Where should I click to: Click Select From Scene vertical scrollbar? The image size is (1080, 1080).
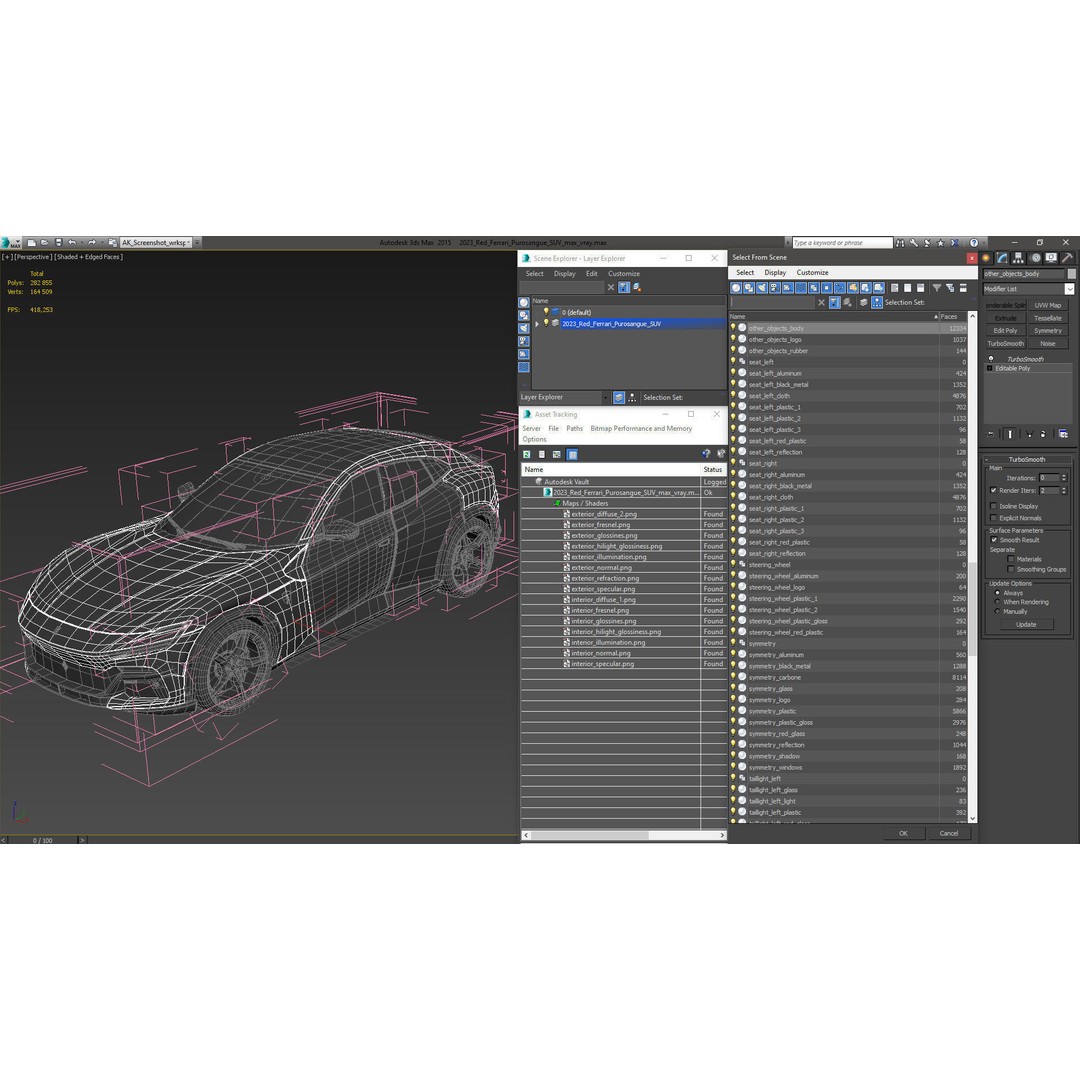coord(973,568)
